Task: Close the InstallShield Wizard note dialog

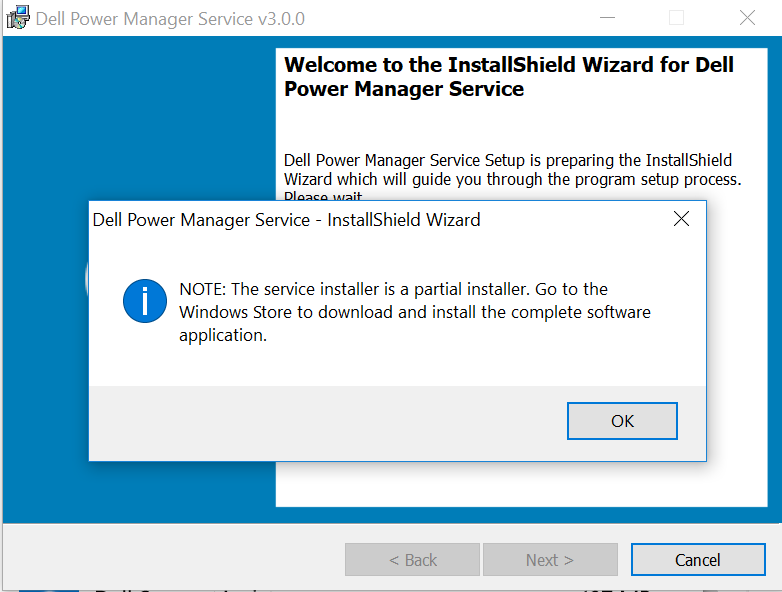Action: coord(681,218)
